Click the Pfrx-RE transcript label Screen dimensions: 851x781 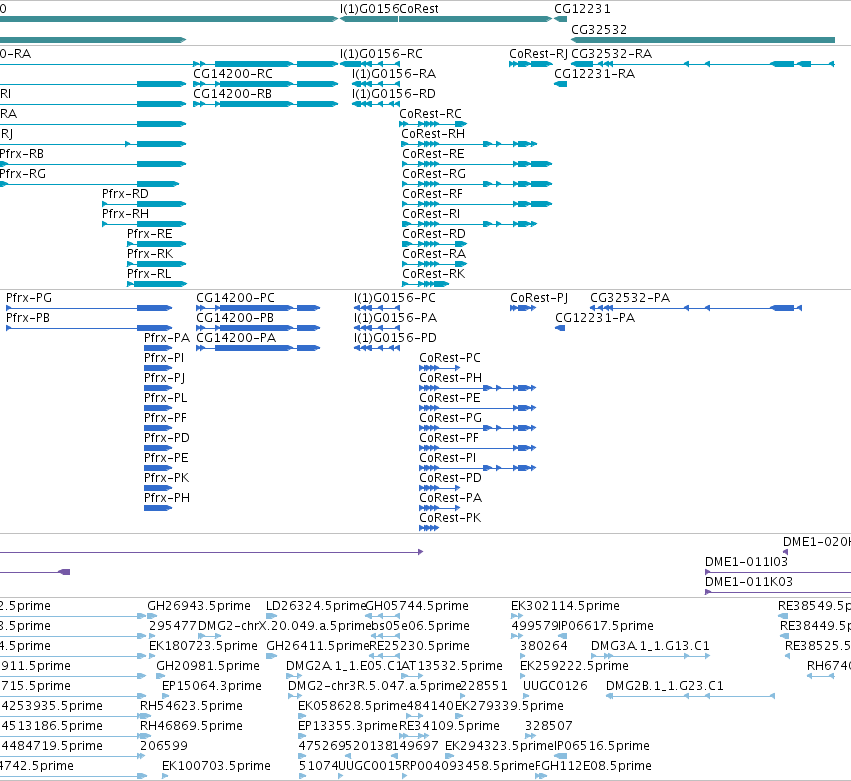click(x=150, y=234)
